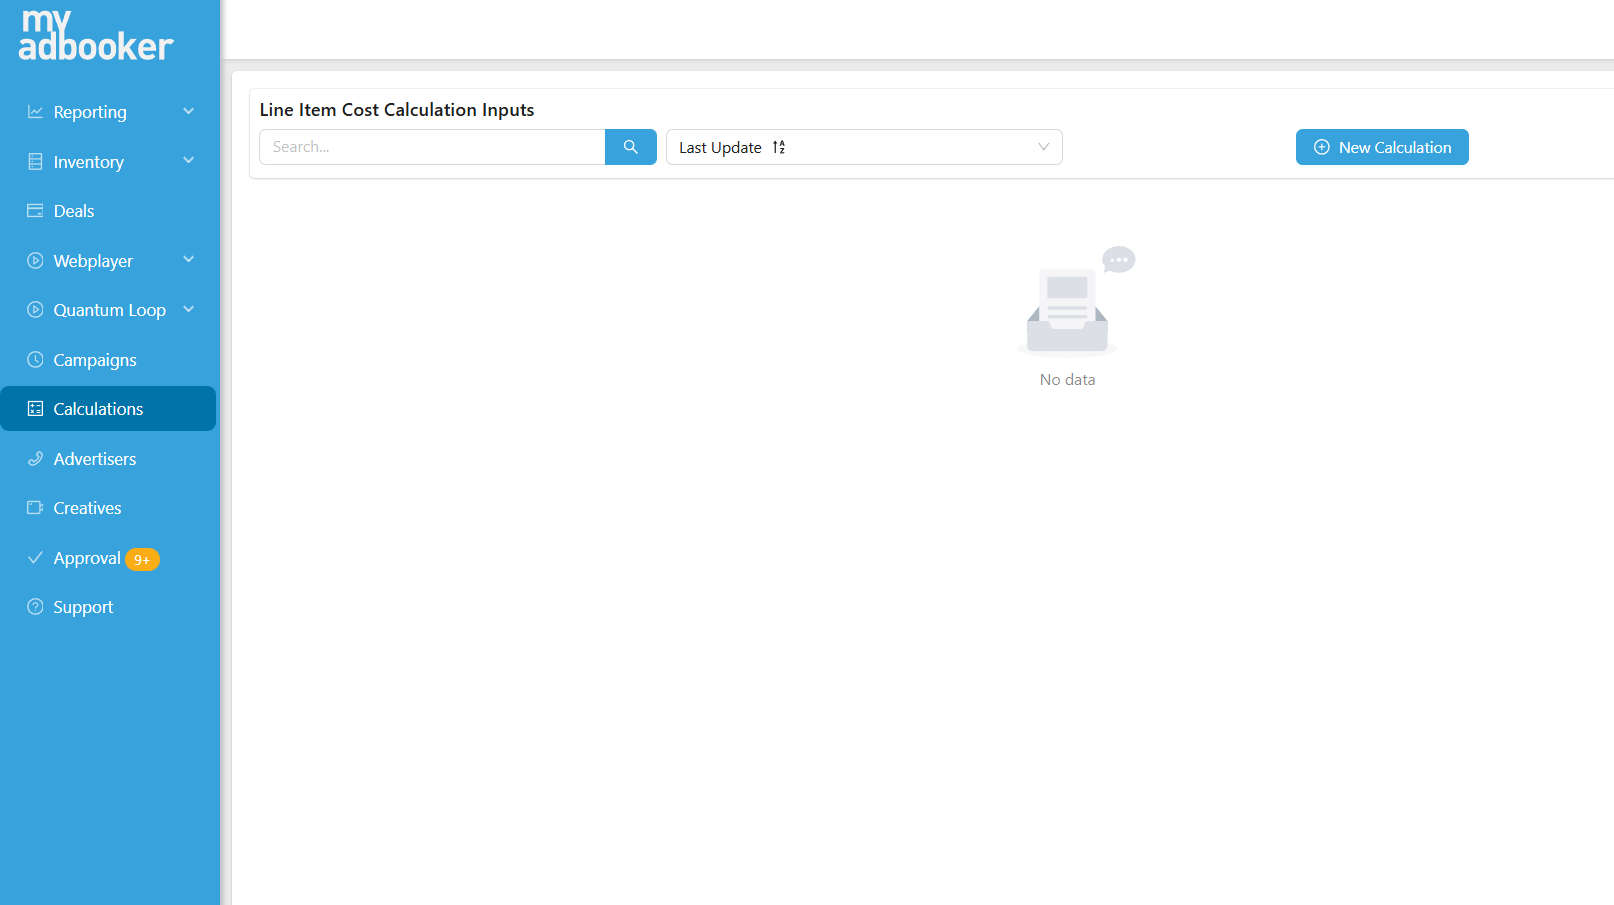
Task: Click the 9+ approval notification badge
Action: (142, 560)
